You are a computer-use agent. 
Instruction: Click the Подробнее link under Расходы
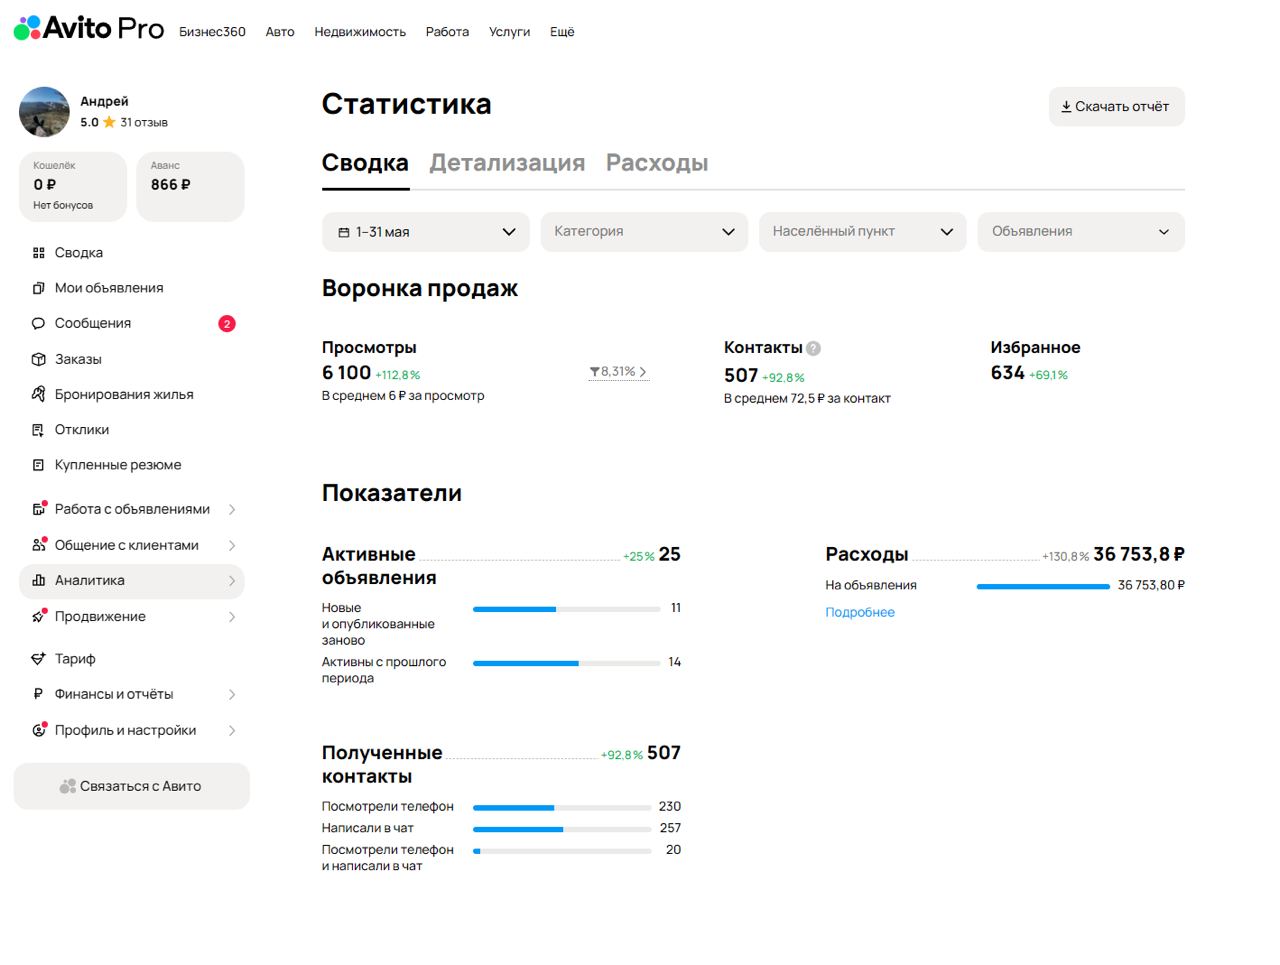coord(860,612)
